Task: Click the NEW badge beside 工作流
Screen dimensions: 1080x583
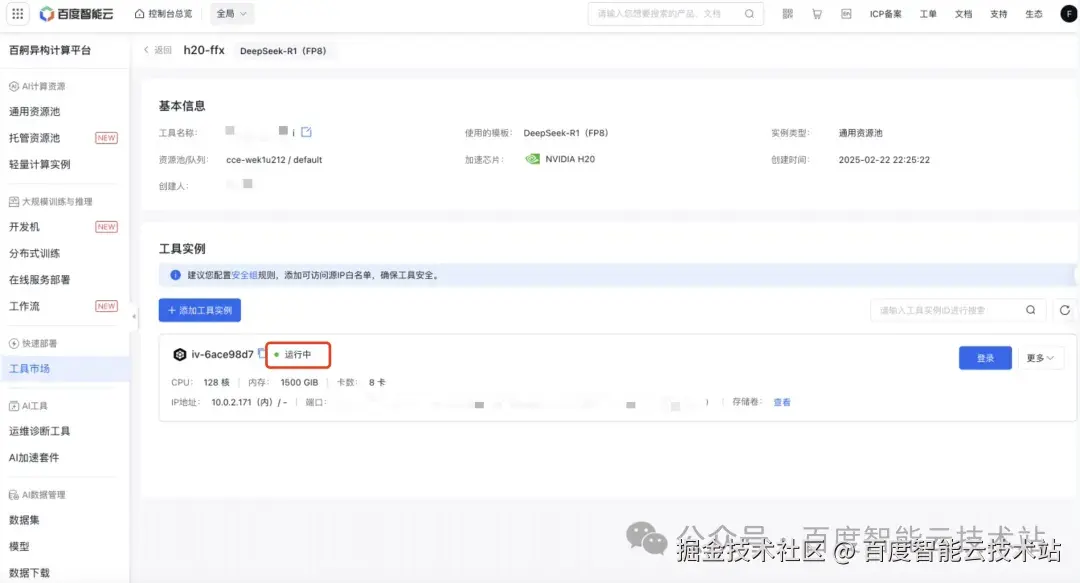Action: pyautogui.click(x=106, y=306)
